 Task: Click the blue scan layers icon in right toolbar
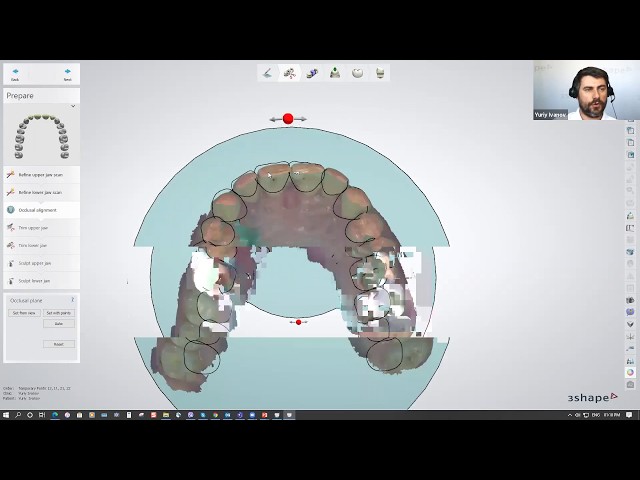click(x=630, y=252)
